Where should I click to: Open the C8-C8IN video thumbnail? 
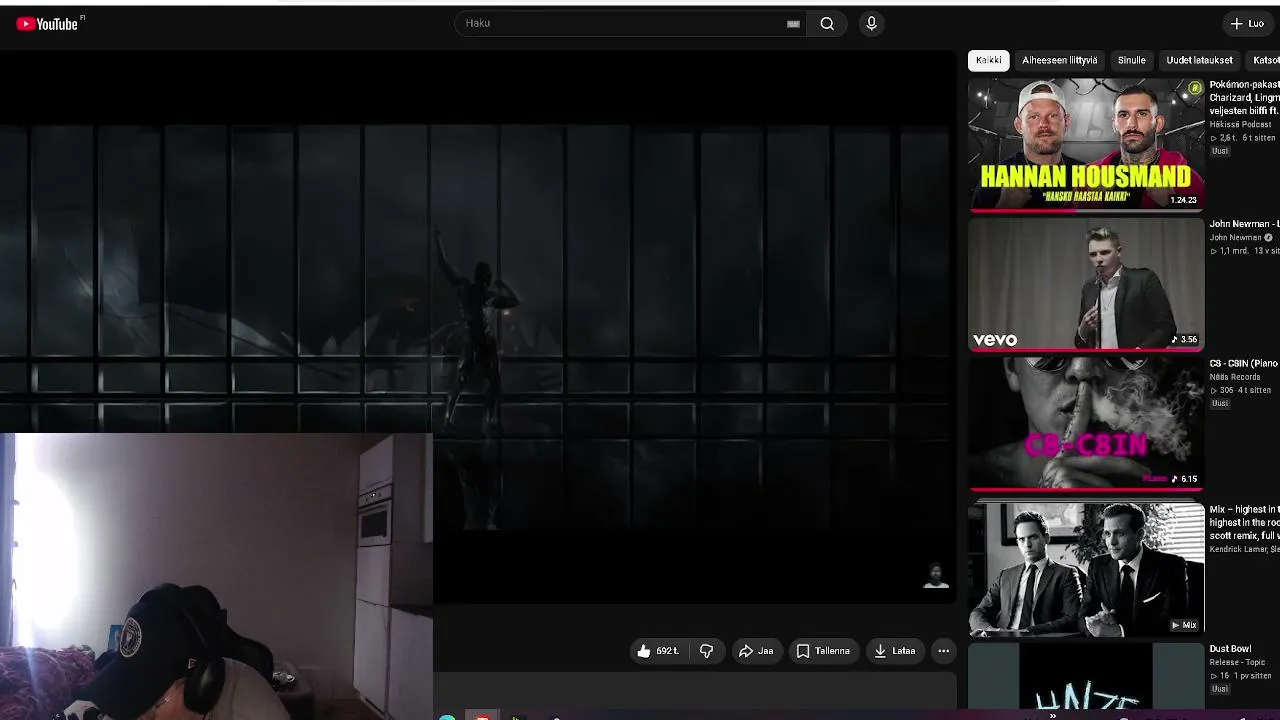[1086, 424]
